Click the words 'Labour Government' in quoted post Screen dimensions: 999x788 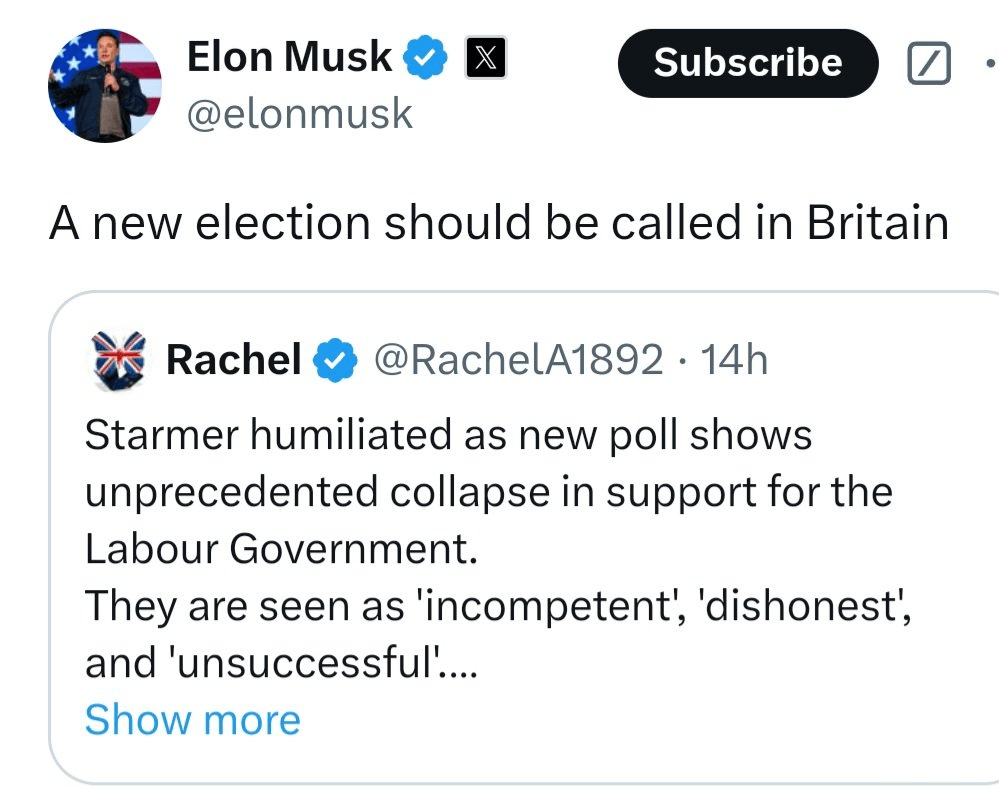(x=280, y=550)
